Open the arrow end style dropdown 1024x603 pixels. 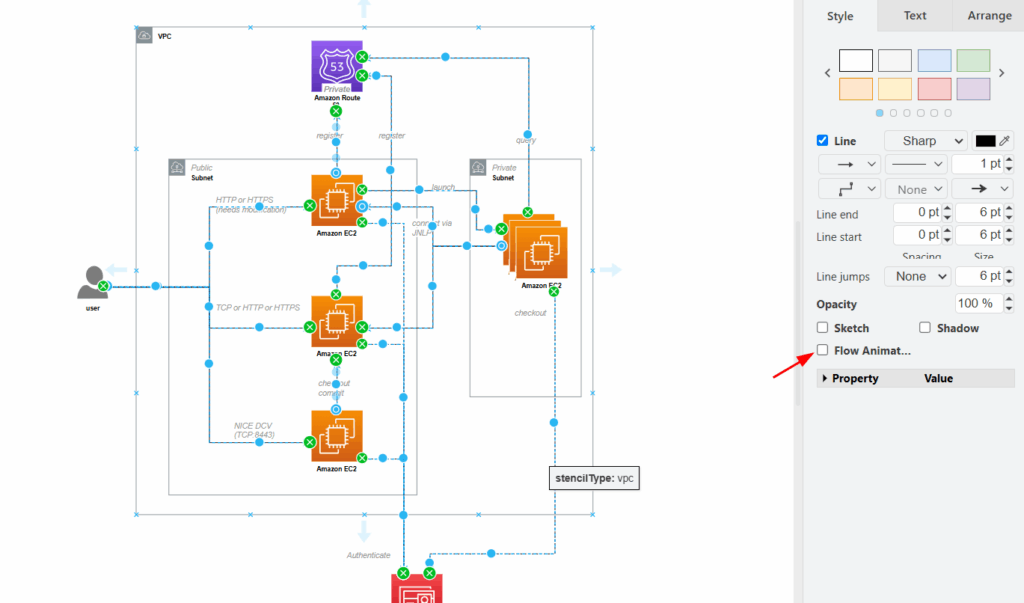pyautogui.click(x=982, y=188)
